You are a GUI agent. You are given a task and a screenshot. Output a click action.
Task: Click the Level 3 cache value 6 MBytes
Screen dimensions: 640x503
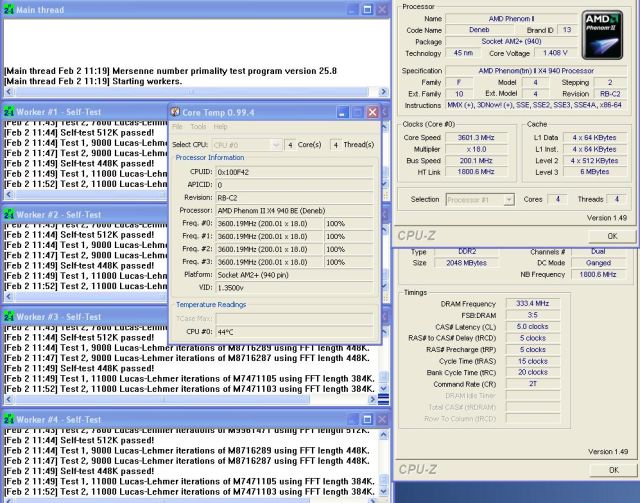595,172
